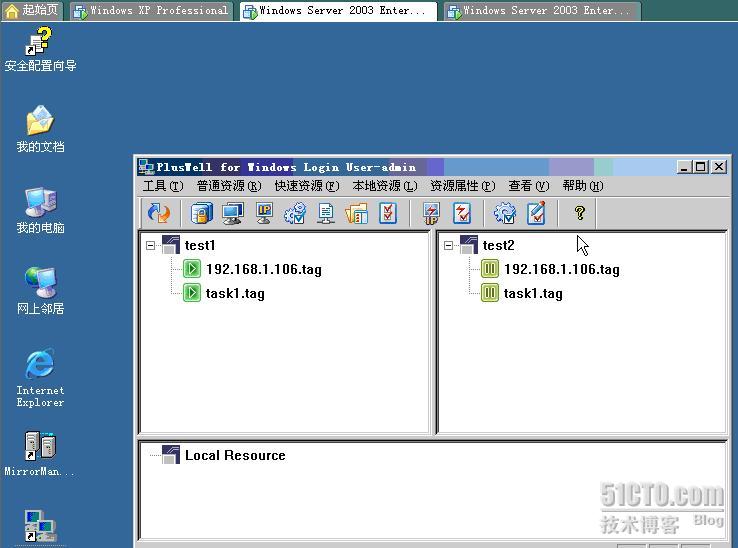This screenshot has height=548, width=738.
Task: Click the PlusWell title bar app icon
Action: pos(146,167)
